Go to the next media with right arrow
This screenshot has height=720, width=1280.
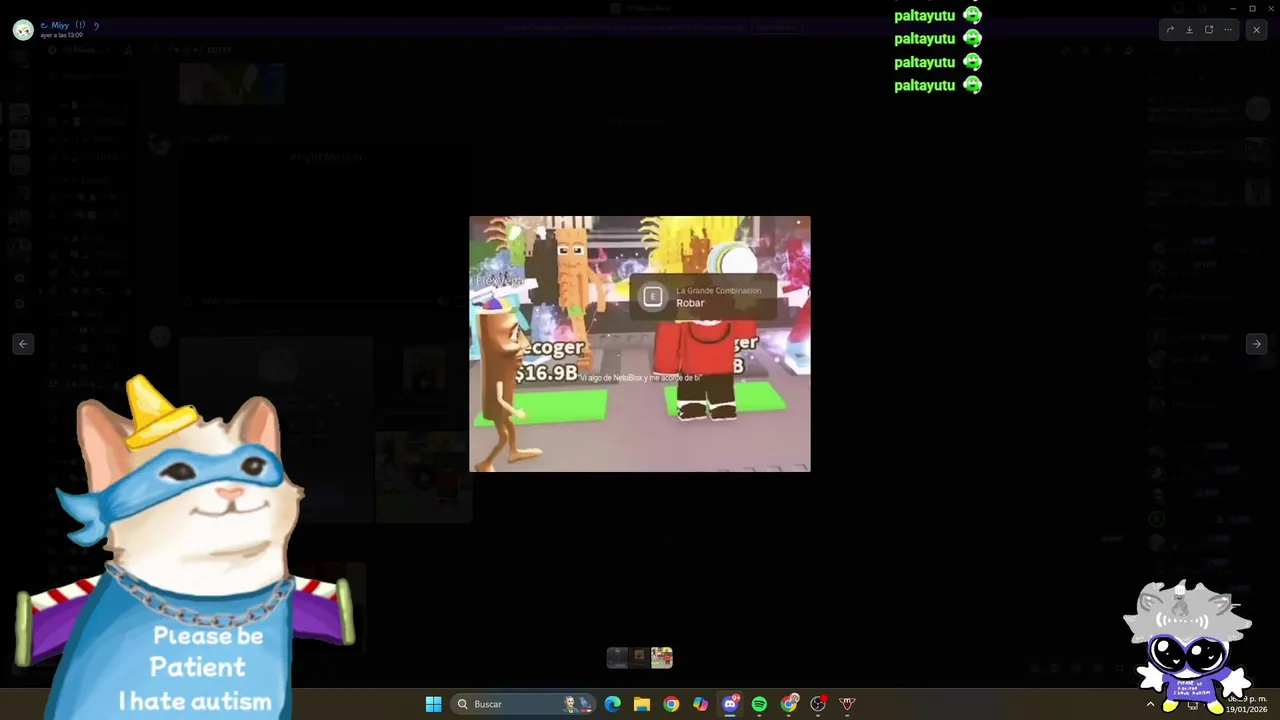pos(1257,344)
